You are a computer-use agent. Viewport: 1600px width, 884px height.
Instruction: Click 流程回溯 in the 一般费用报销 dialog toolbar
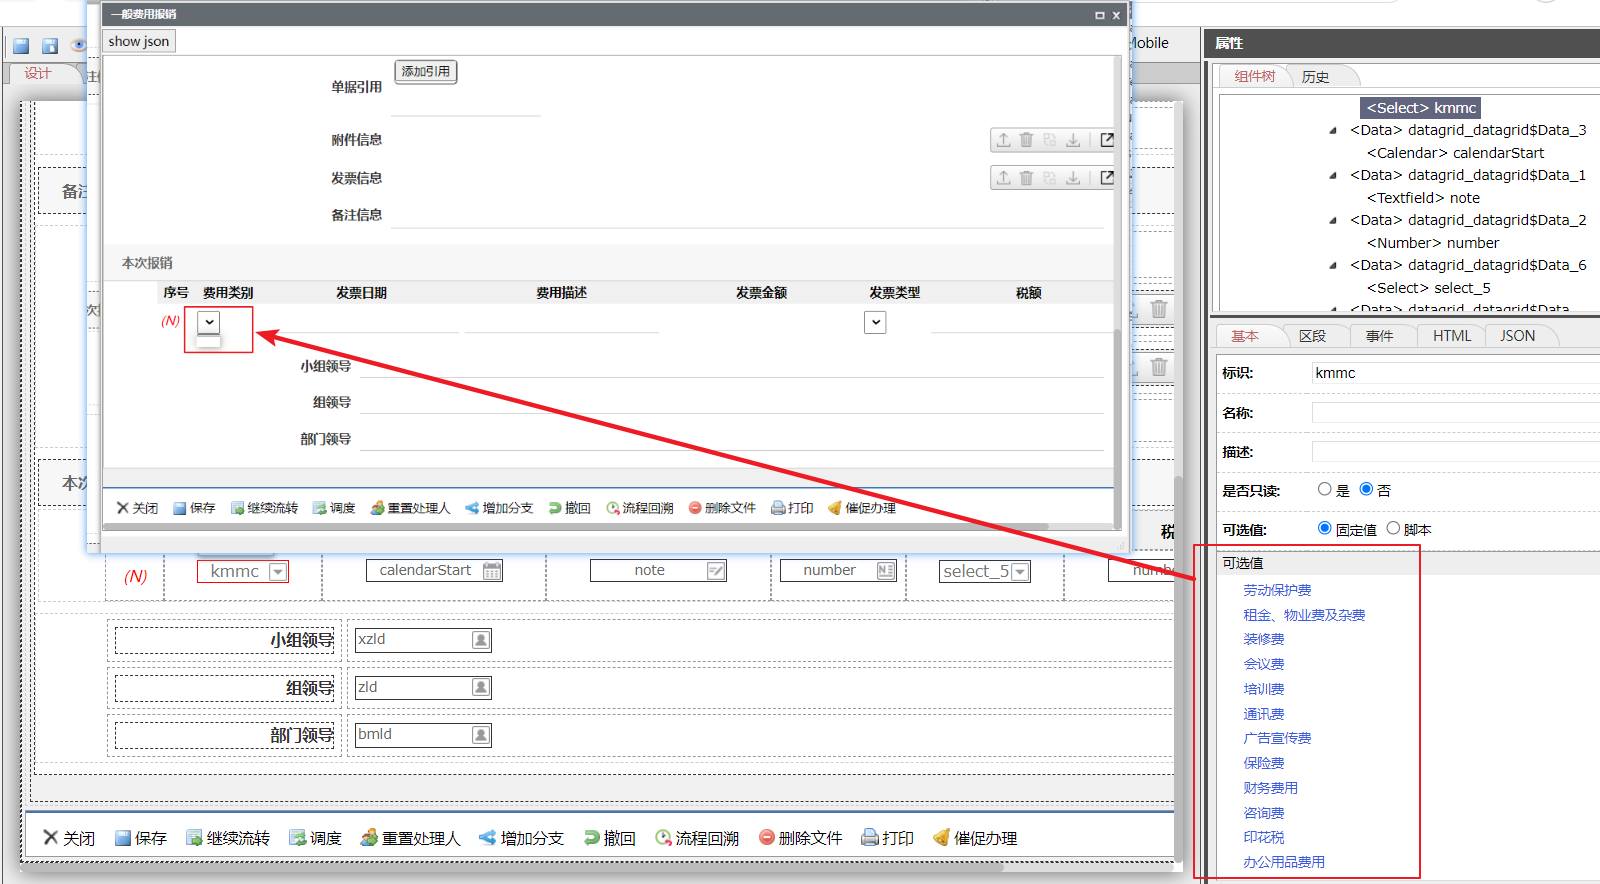point(640,508)
